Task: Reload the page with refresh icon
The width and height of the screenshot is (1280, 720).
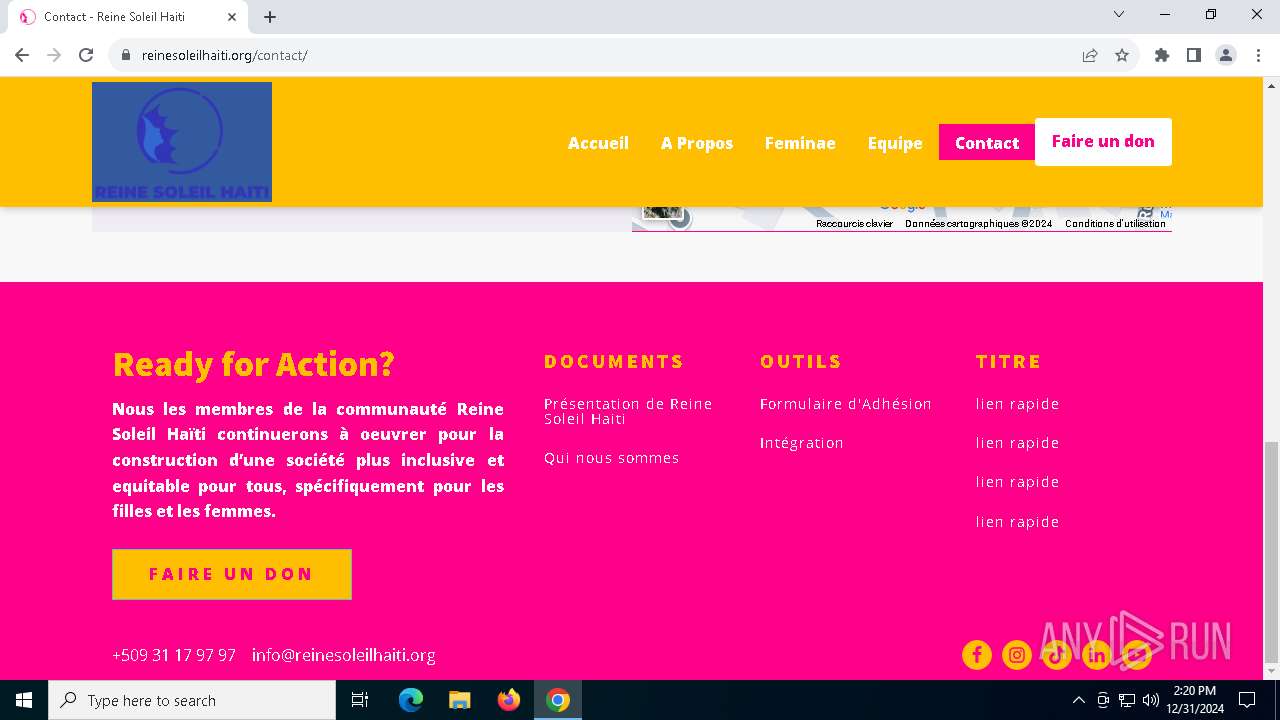Action: click(86, 55)
